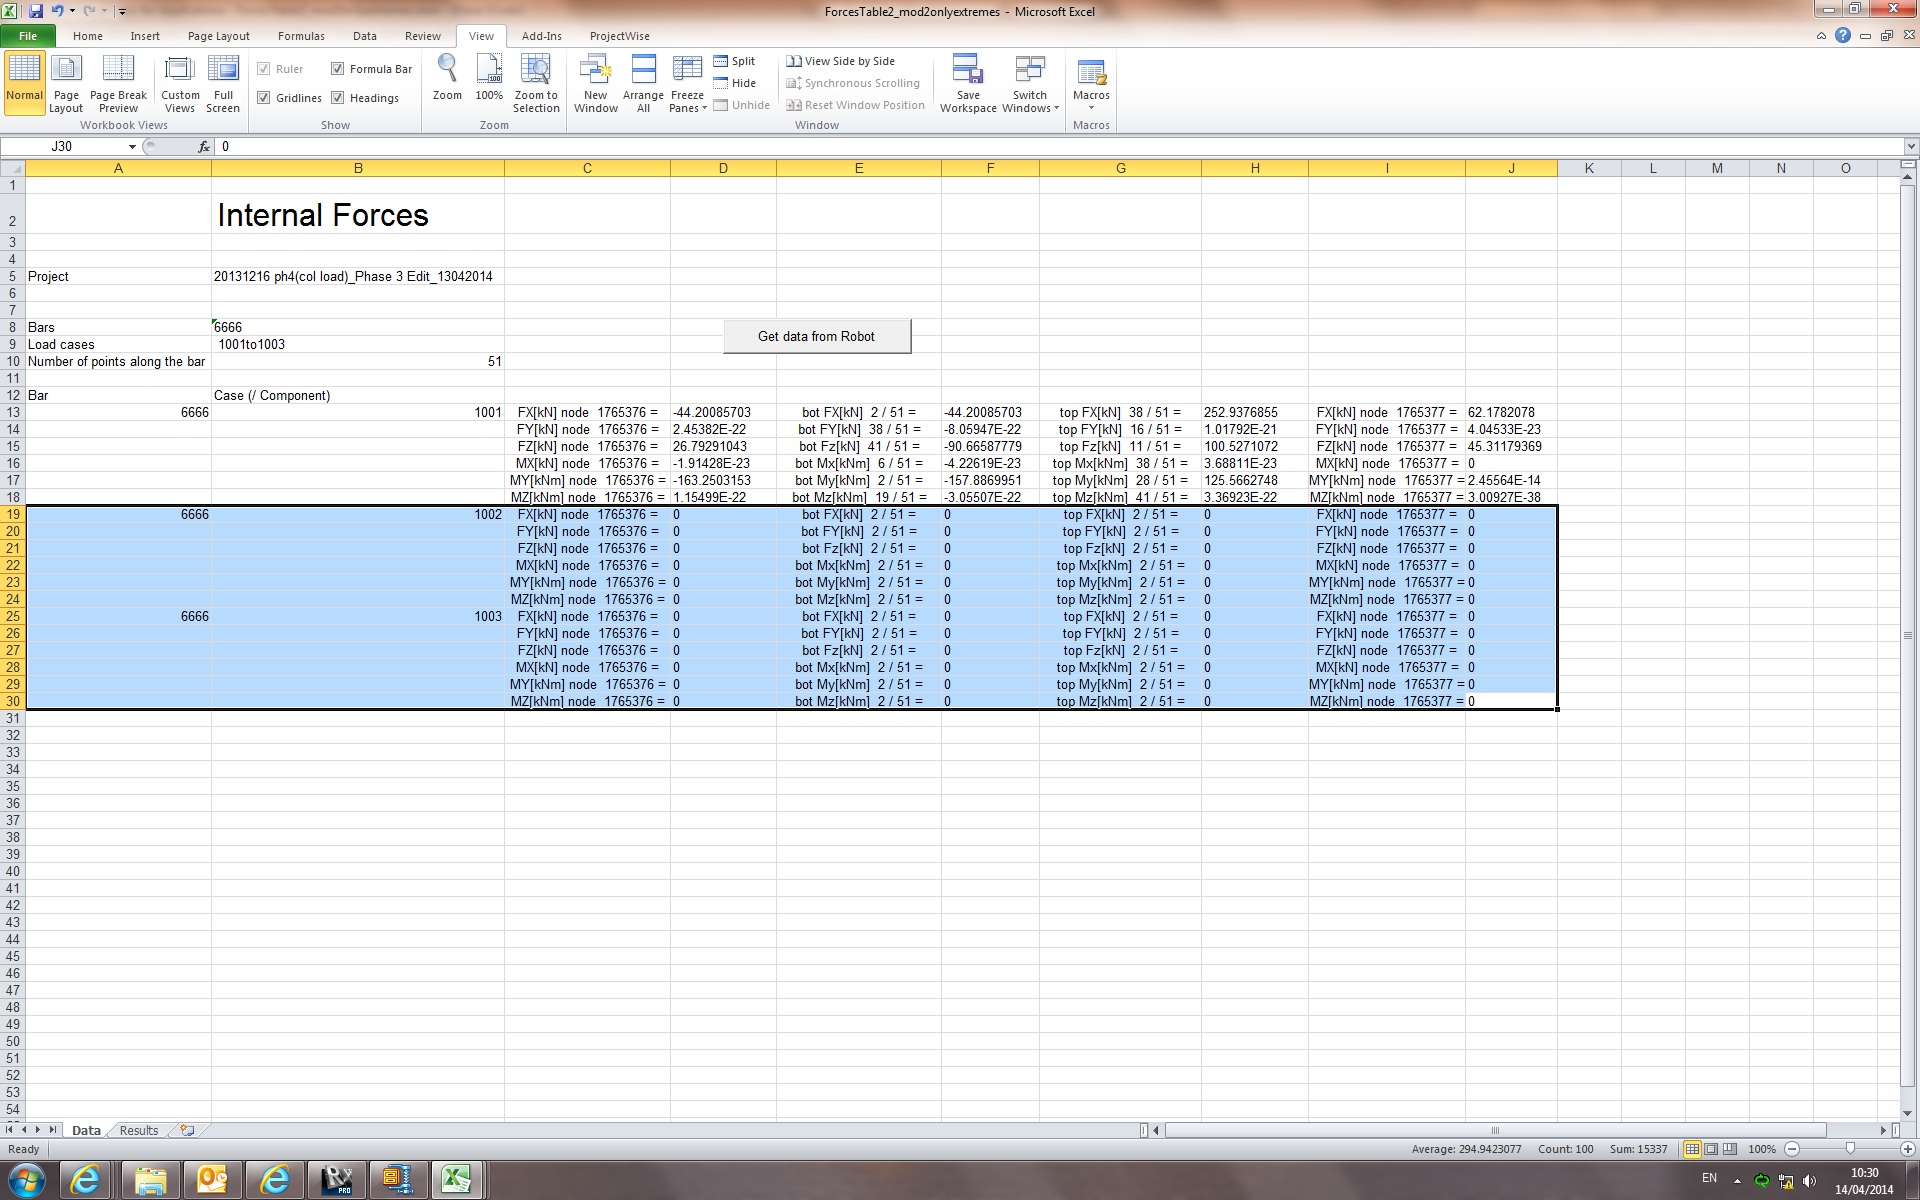This screenshot has width=1920, height=1200.
Task: Open the Macros dropdown arrow
Action: 1091,108
